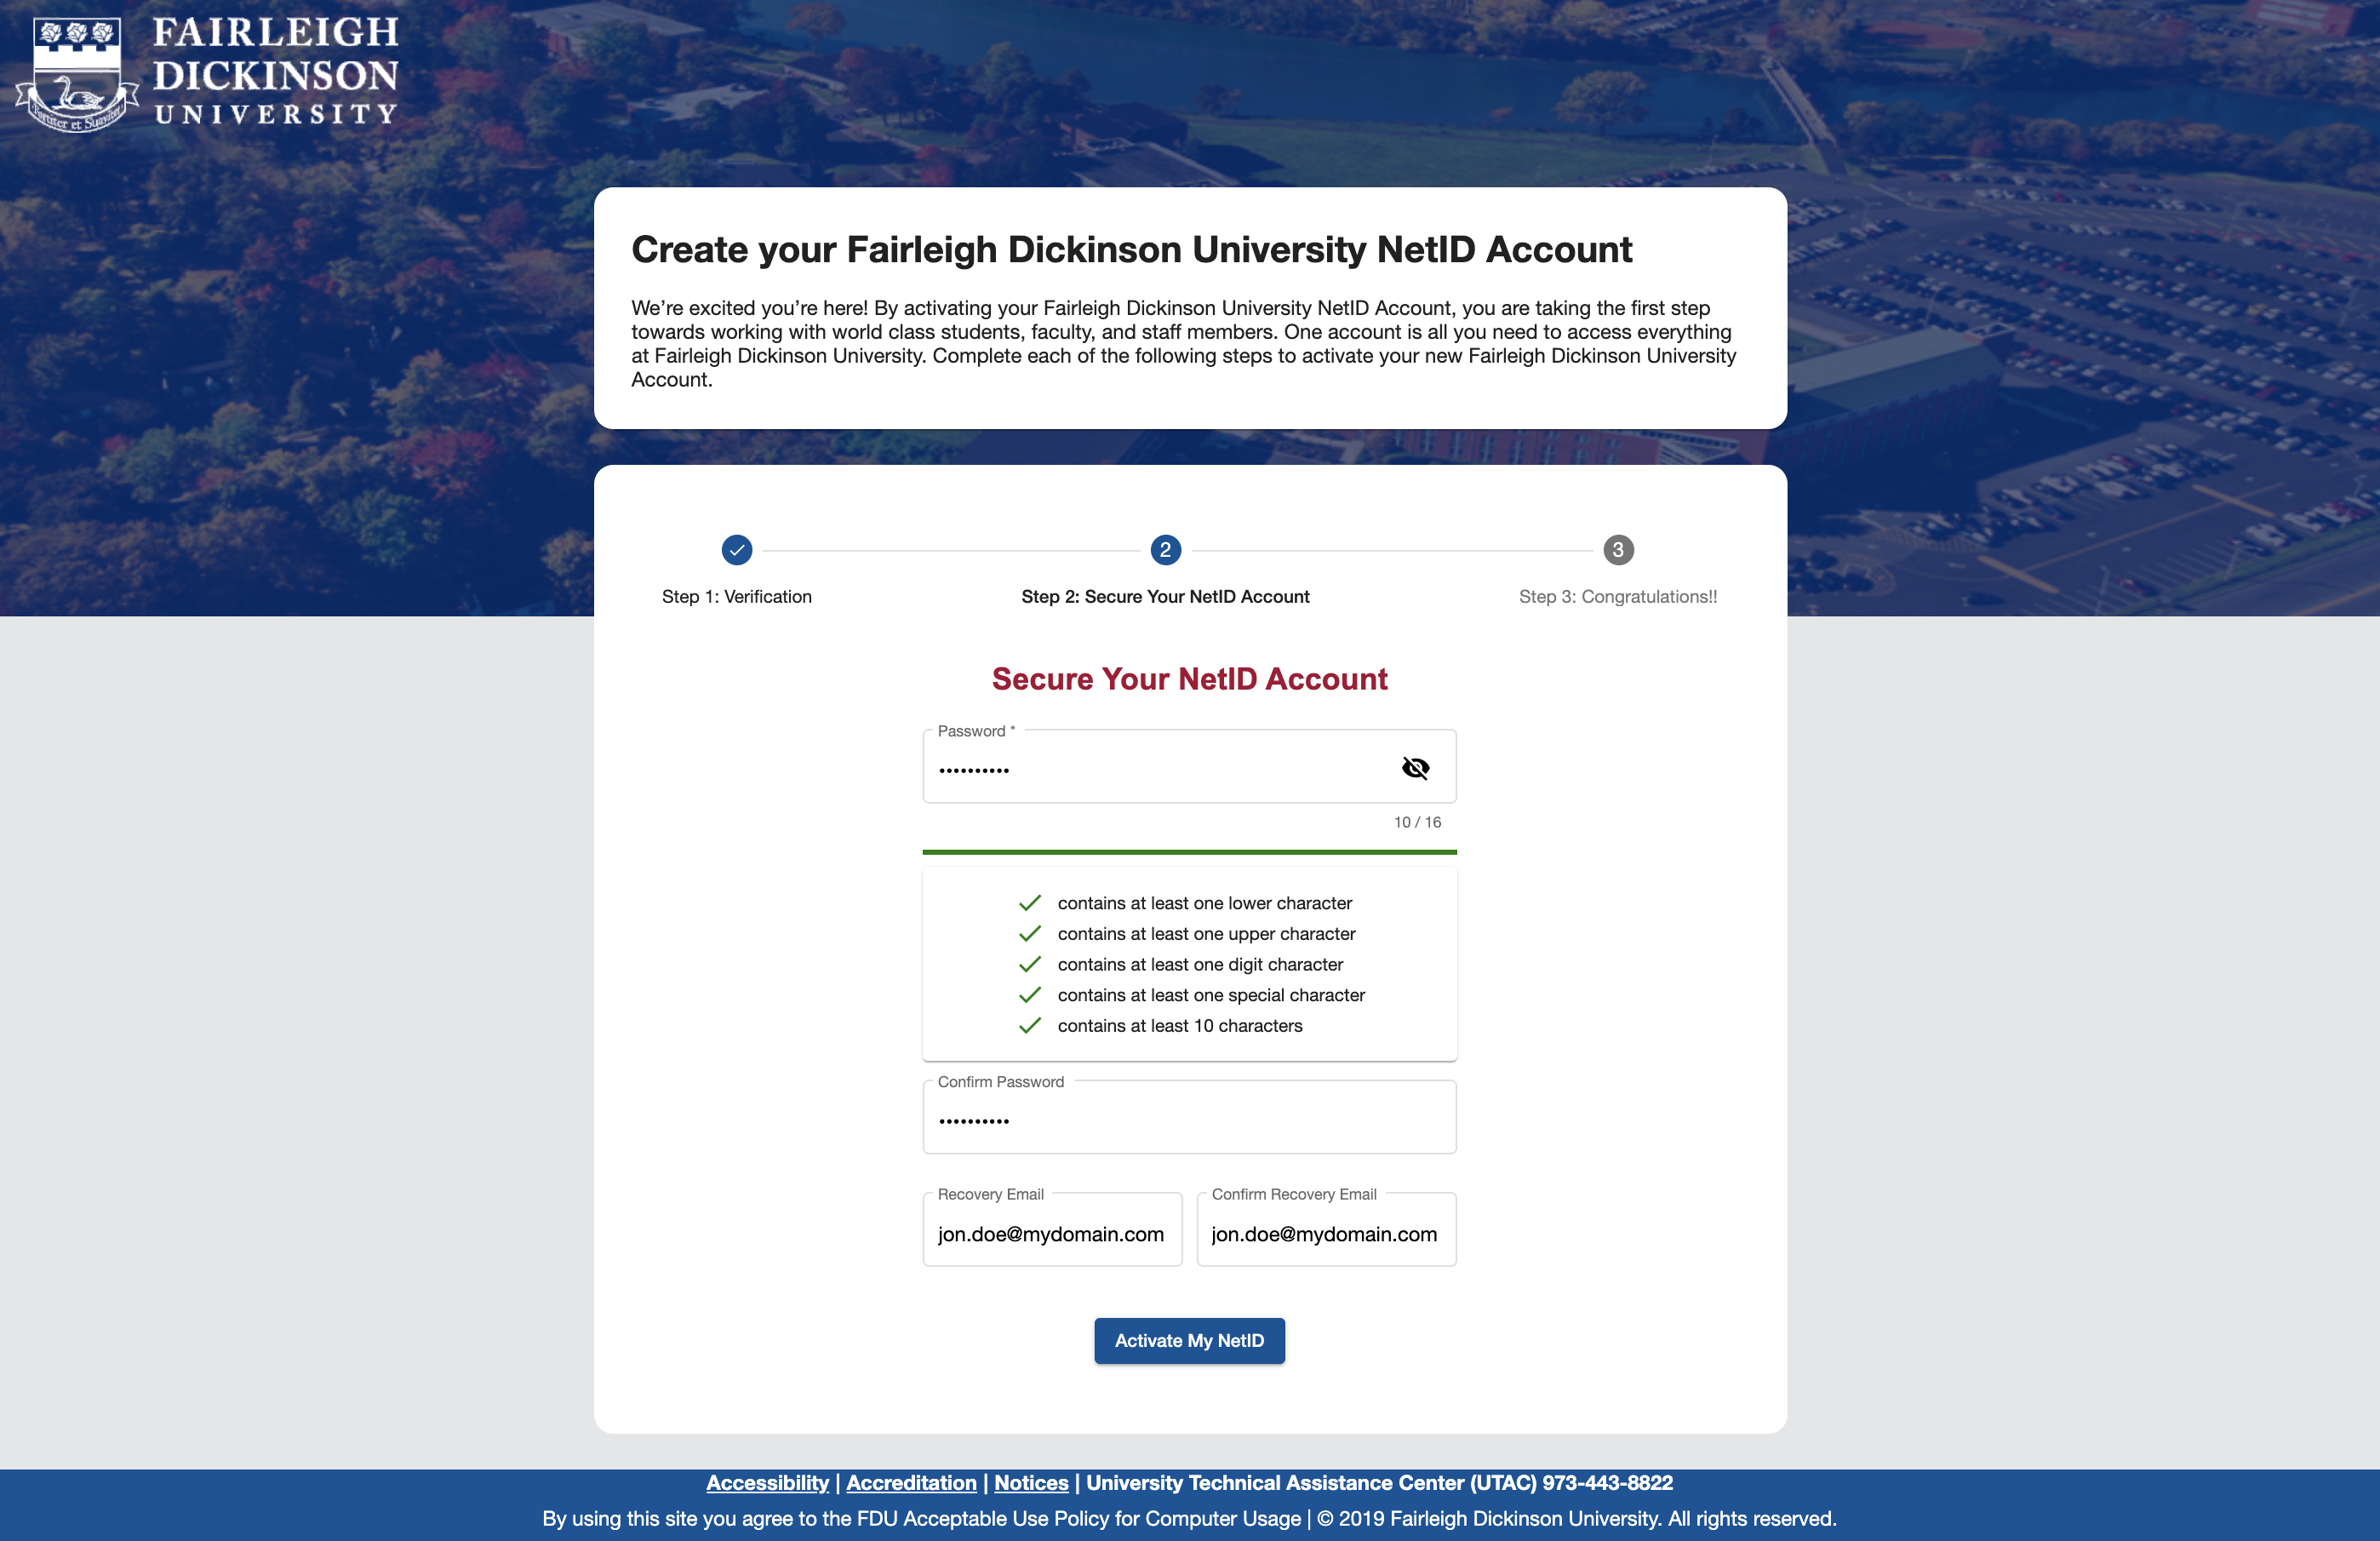The width and height of the screenshot is (2380, 1541).
Task: Click the Step 1 Verification checkmark icon
Action: coord(737,548)
